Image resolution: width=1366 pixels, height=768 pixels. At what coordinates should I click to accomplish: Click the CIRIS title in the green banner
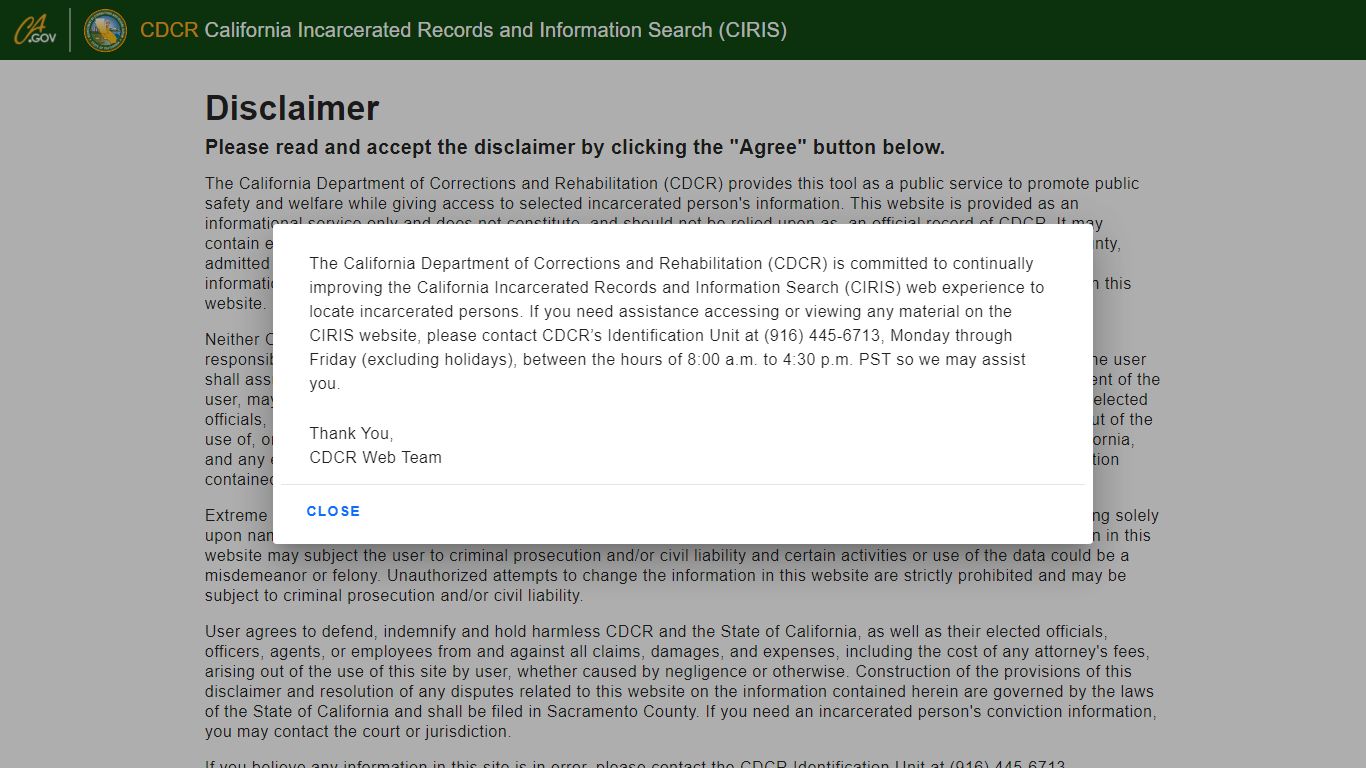pyautogui.click(x=494, y=30)
